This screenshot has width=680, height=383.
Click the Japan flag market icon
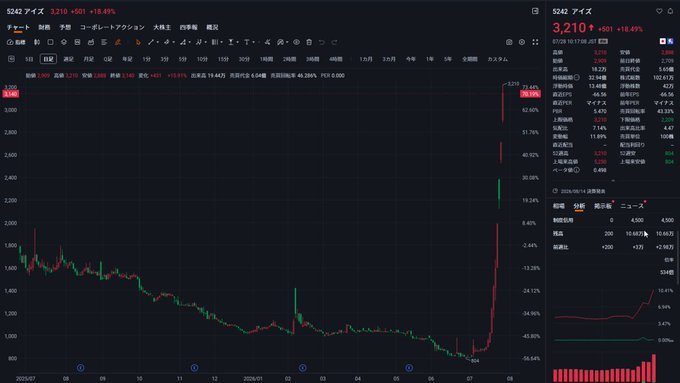point(663,41)
